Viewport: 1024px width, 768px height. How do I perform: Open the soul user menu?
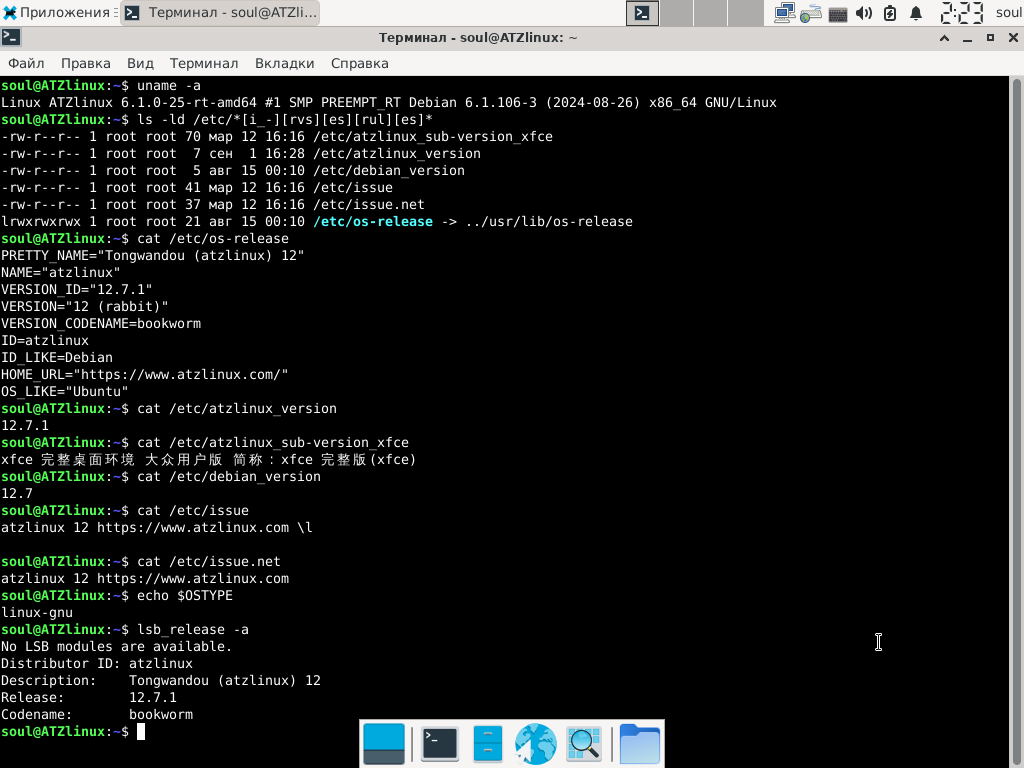coord(1008,12)
